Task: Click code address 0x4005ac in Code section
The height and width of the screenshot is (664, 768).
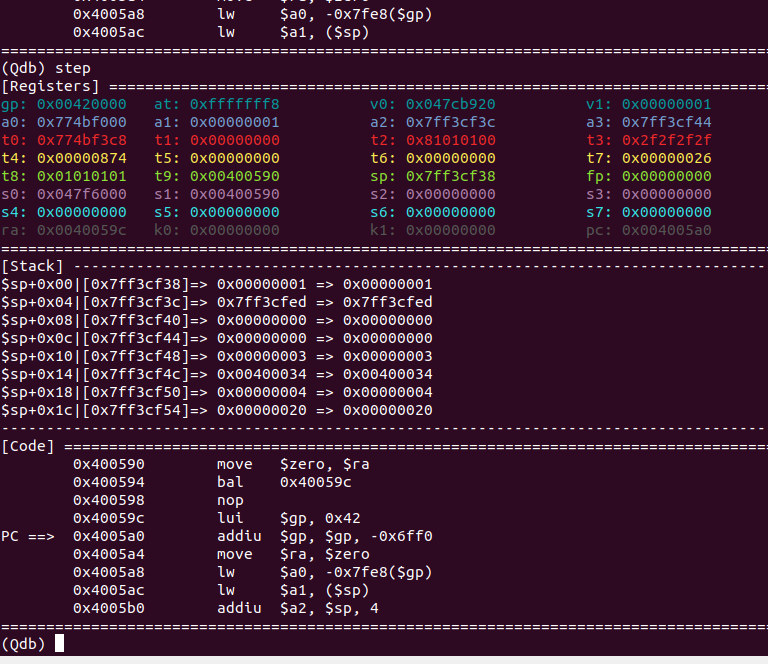Action: [109, 591]
